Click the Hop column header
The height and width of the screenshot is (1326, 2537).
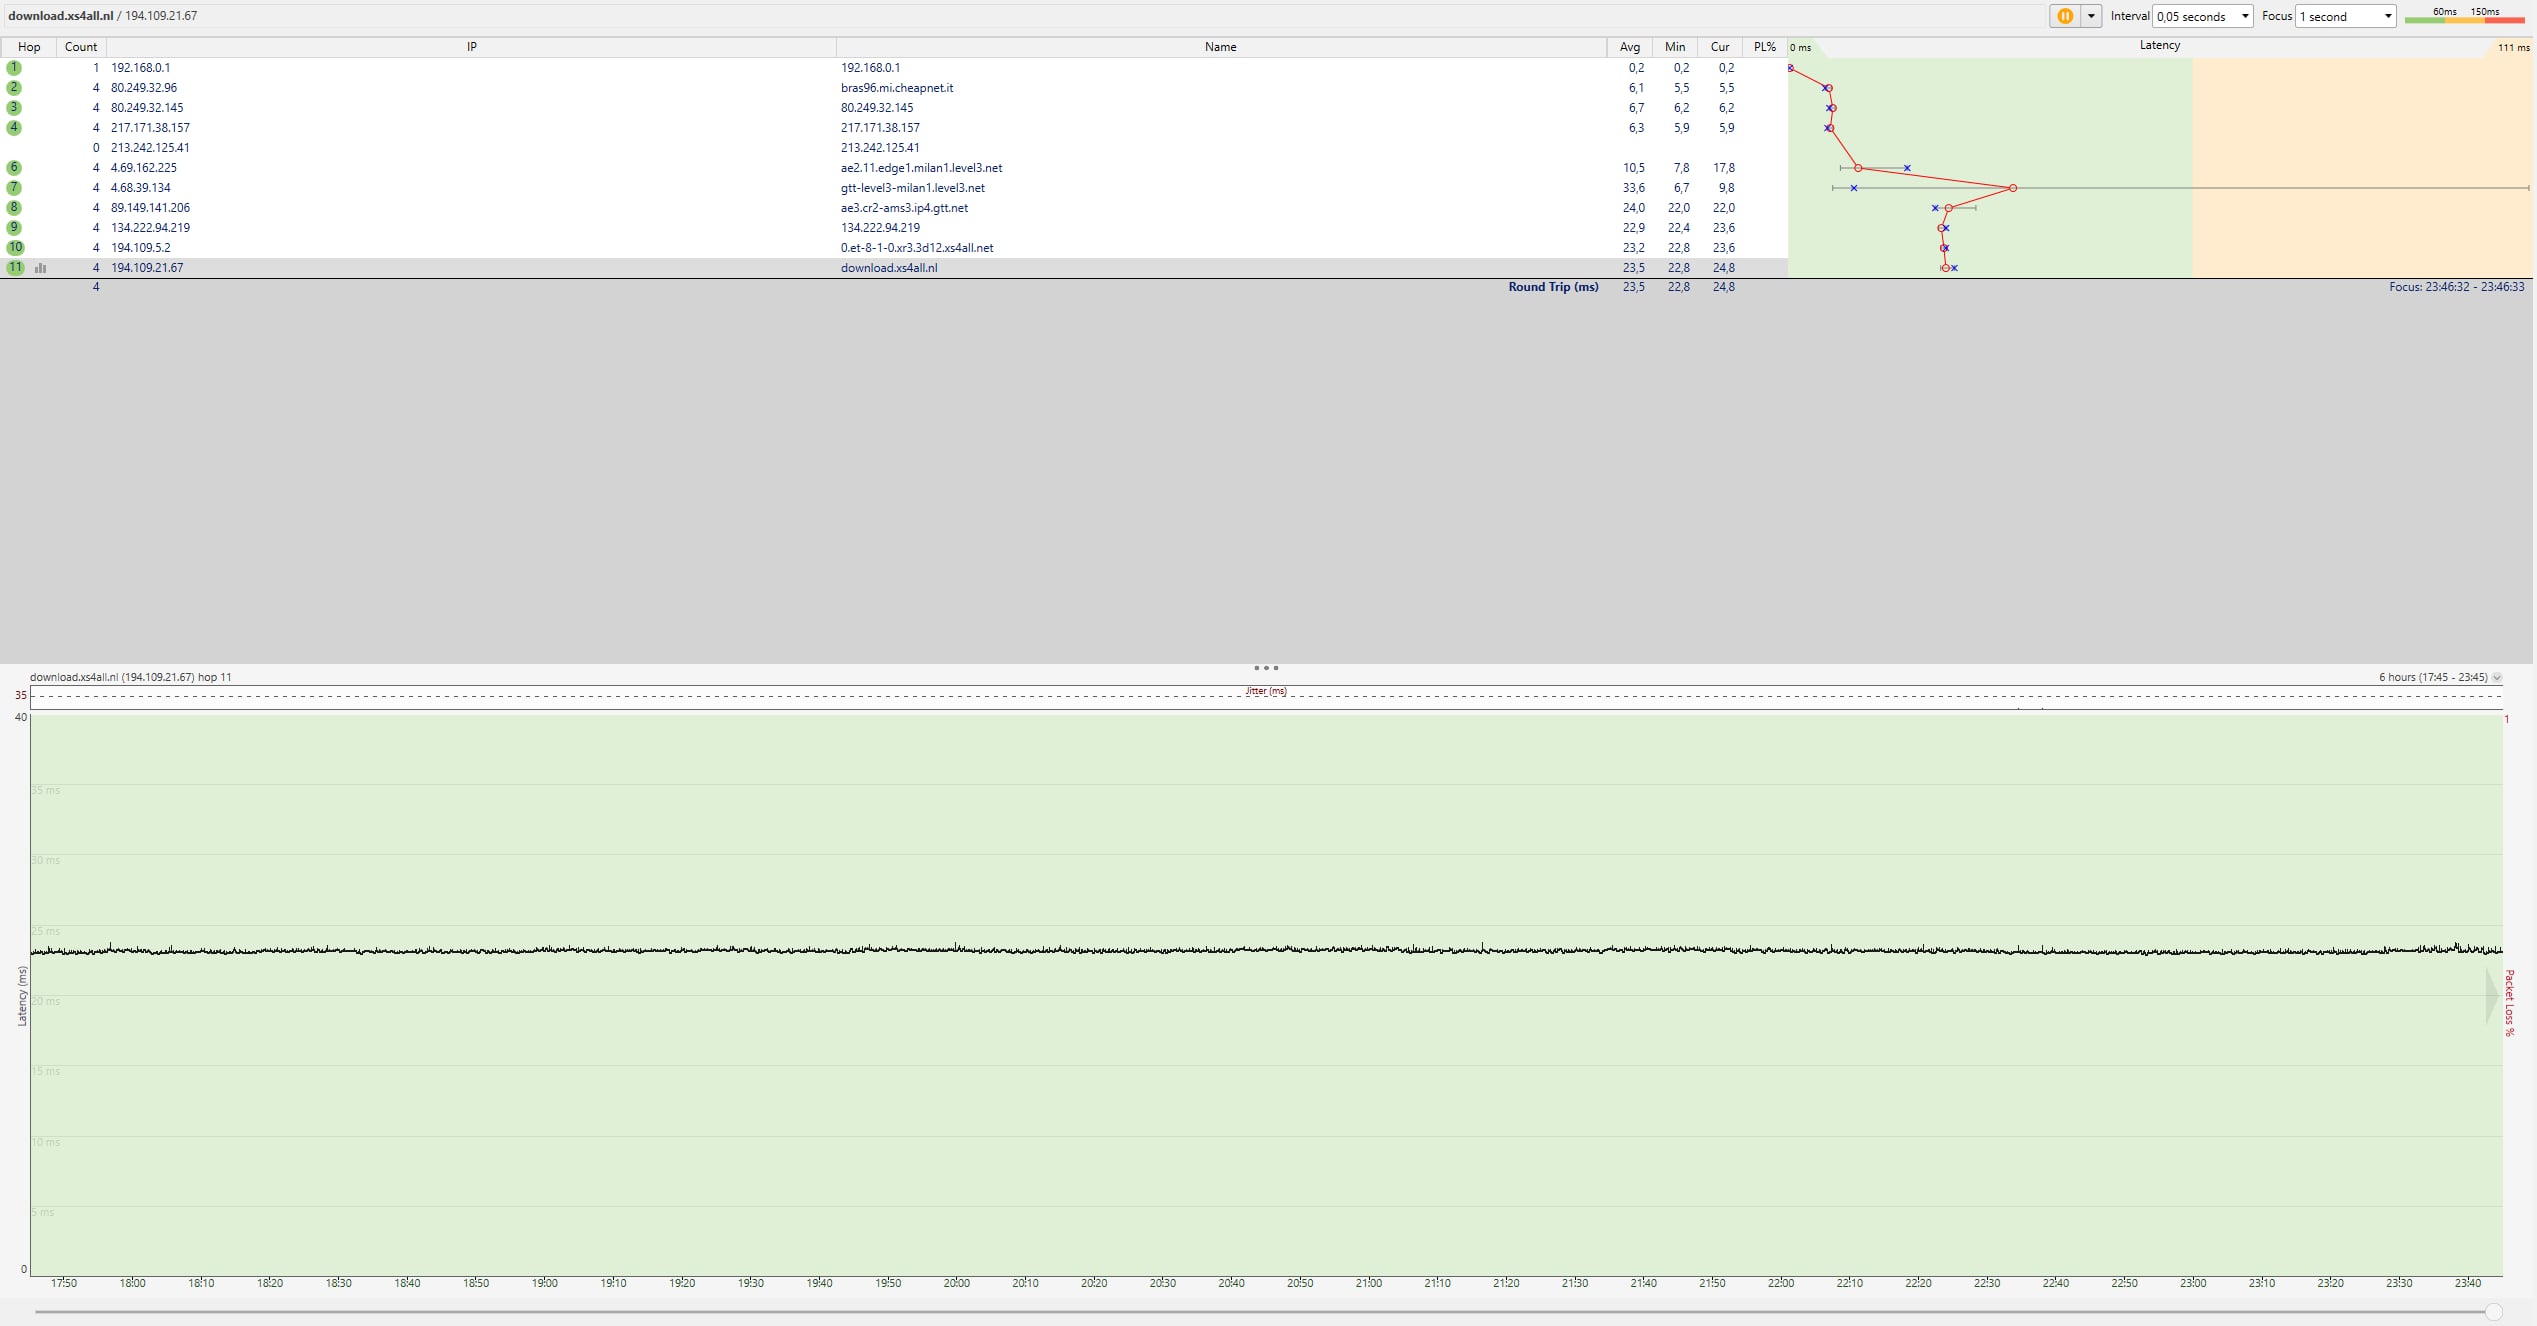click(x=29, y=47)
